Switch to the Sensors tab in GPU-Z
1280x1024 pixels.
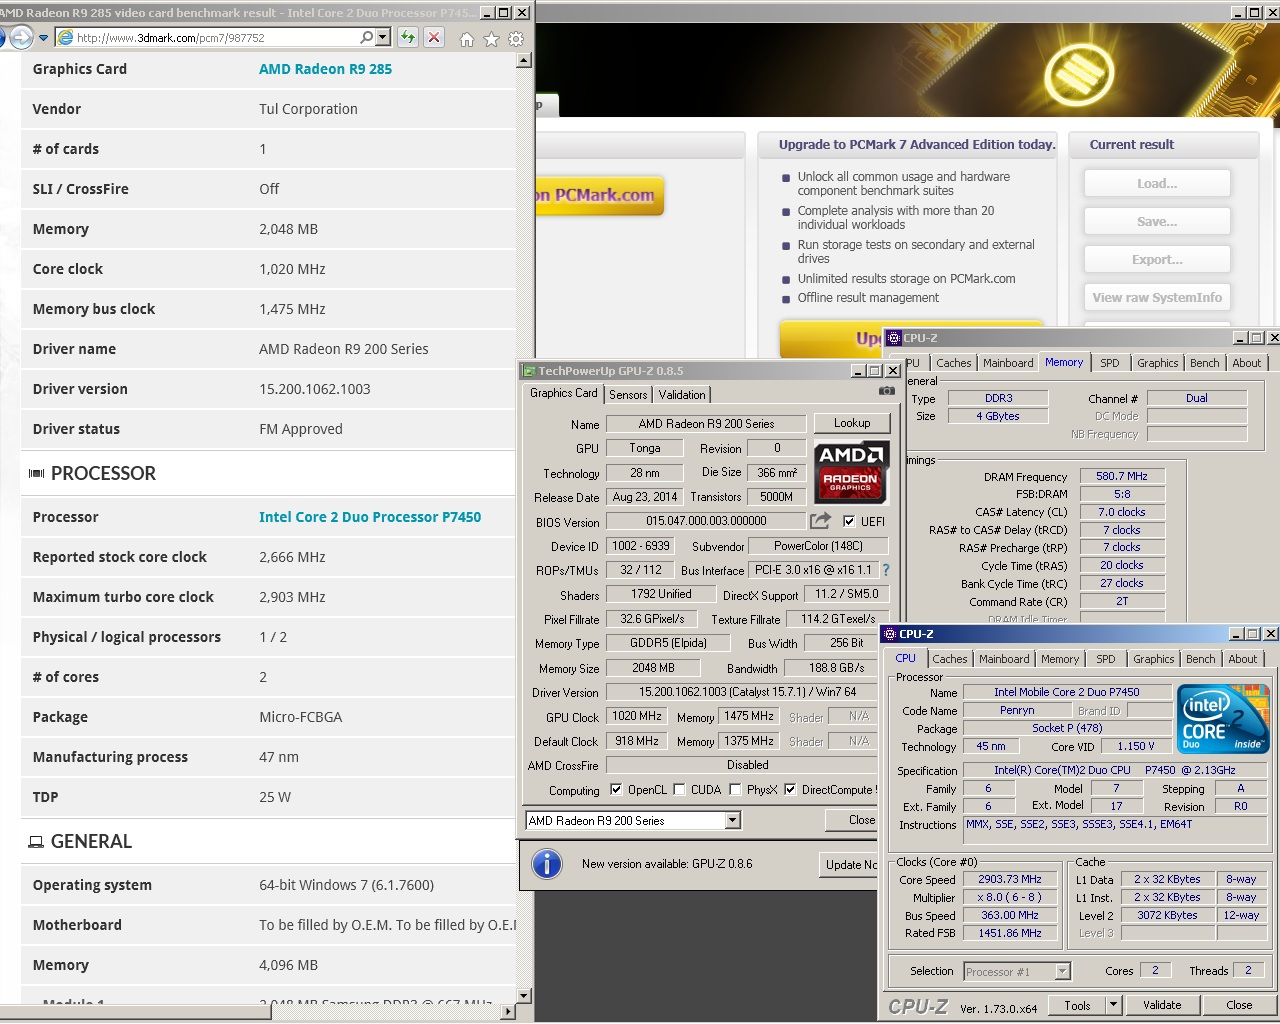coord(628,395)
